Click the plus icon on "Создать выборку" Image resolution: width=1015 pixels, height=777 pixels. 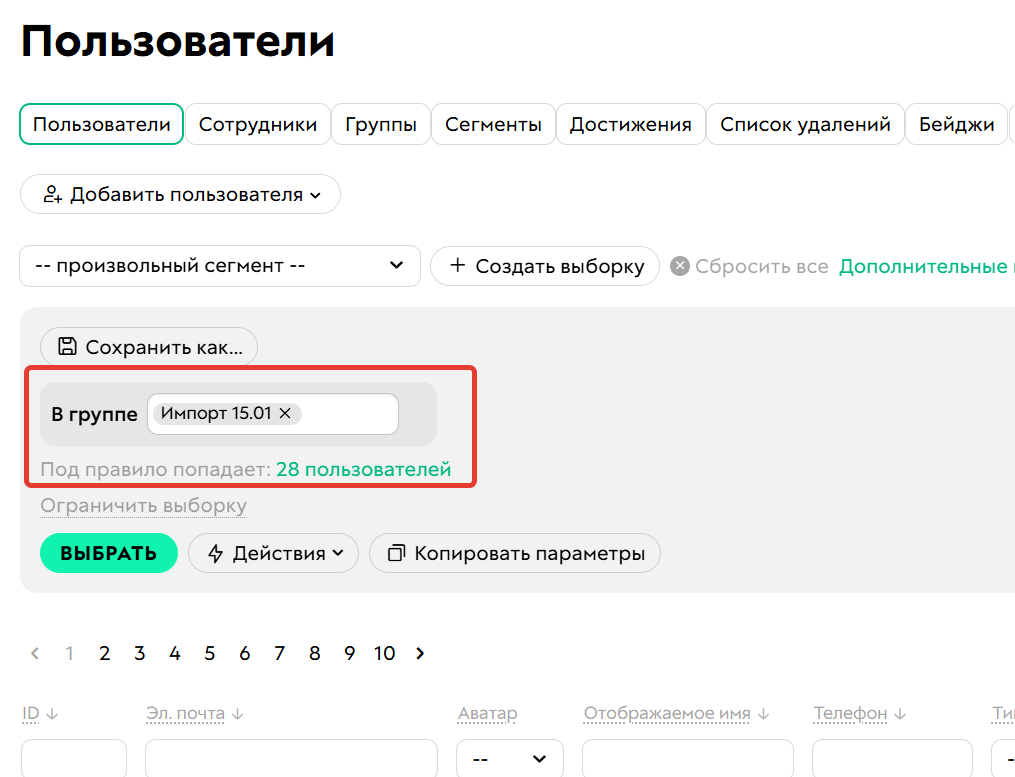pyautogui.click(x=459, y=266)
